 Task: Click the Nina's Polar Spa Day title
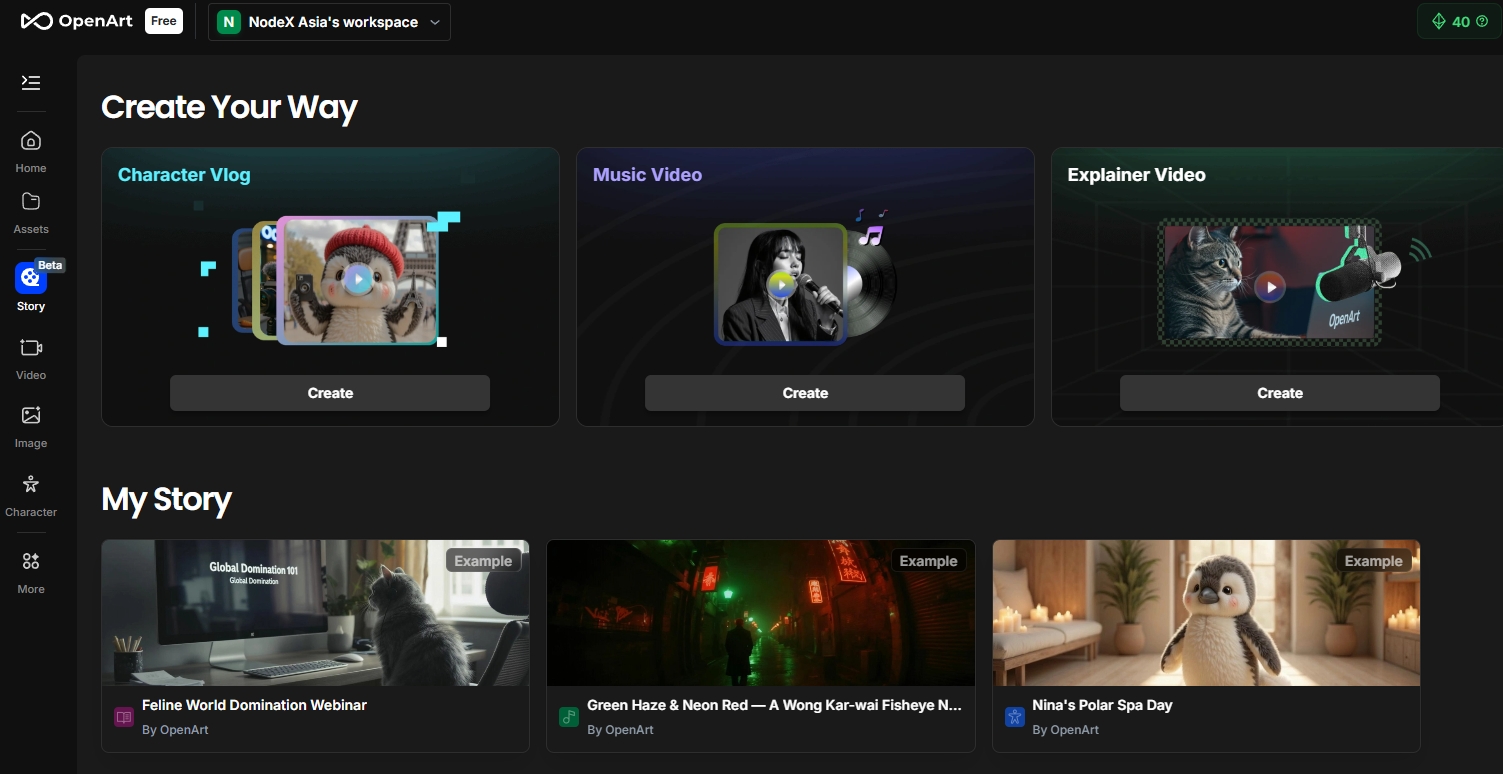pos(1102,705)
